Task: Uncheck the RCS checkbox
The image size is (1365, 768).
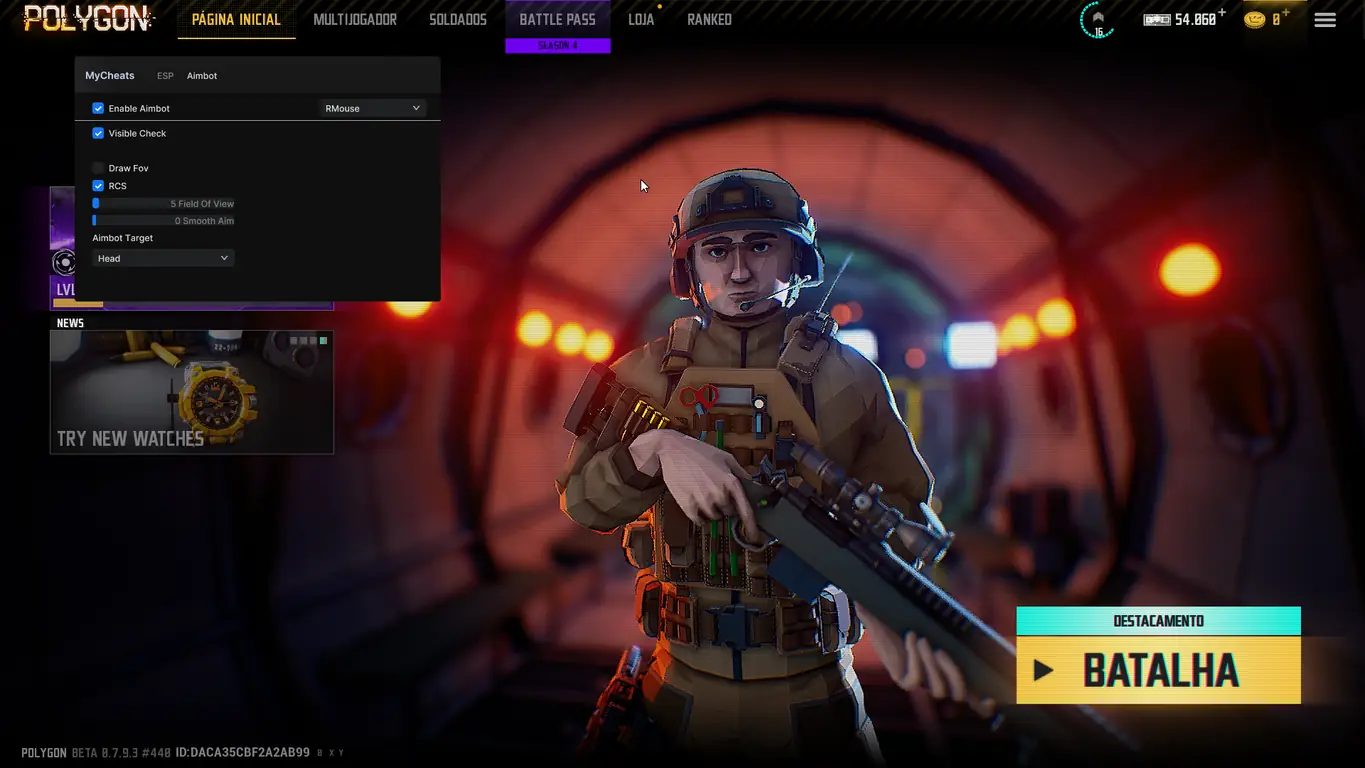Action: coord(98,186)
